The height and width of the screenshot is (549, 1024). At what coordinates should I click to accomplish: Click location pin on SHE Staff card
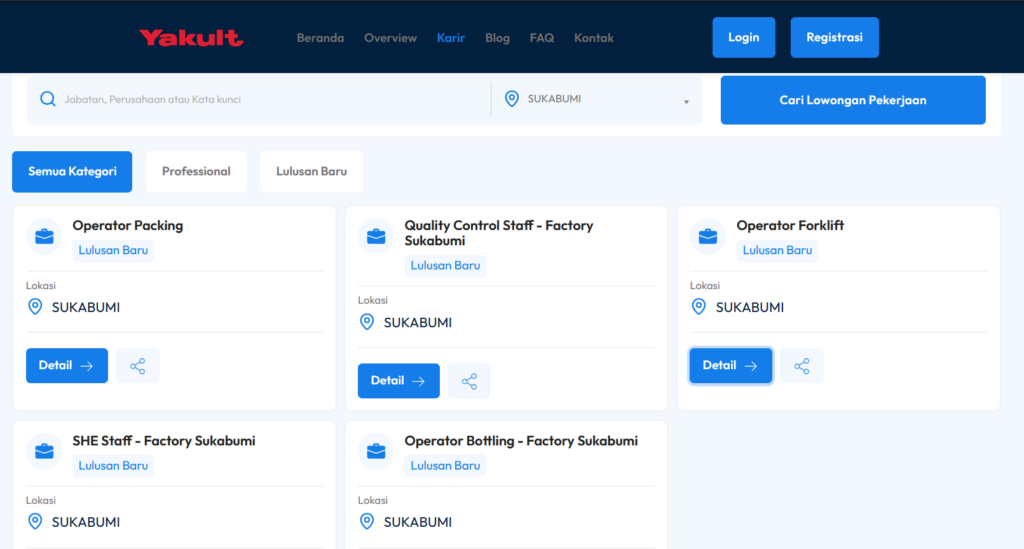click(x=35, y=522)
